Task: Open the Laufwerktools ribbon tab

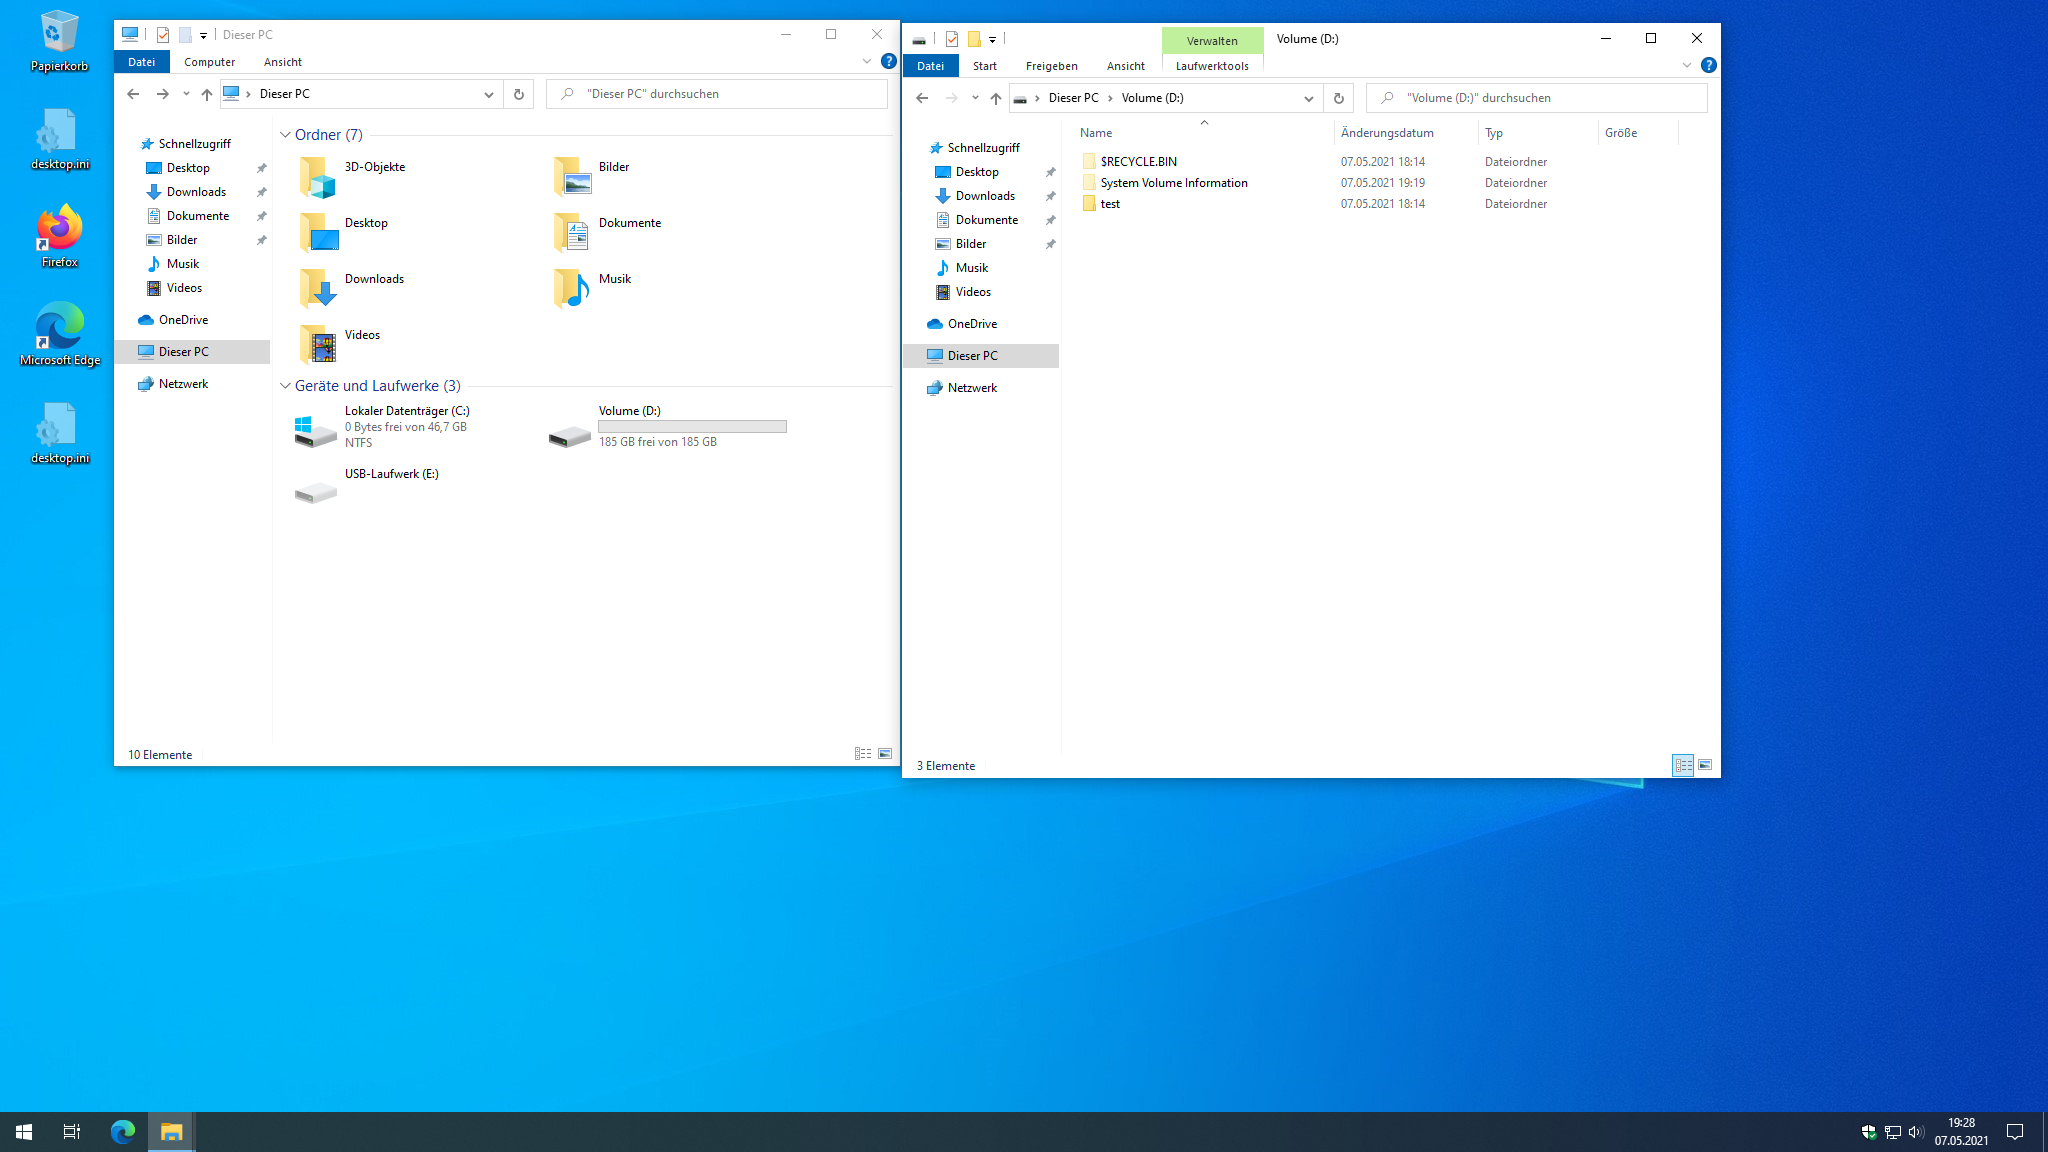Action: click(x=1211, y=66)
